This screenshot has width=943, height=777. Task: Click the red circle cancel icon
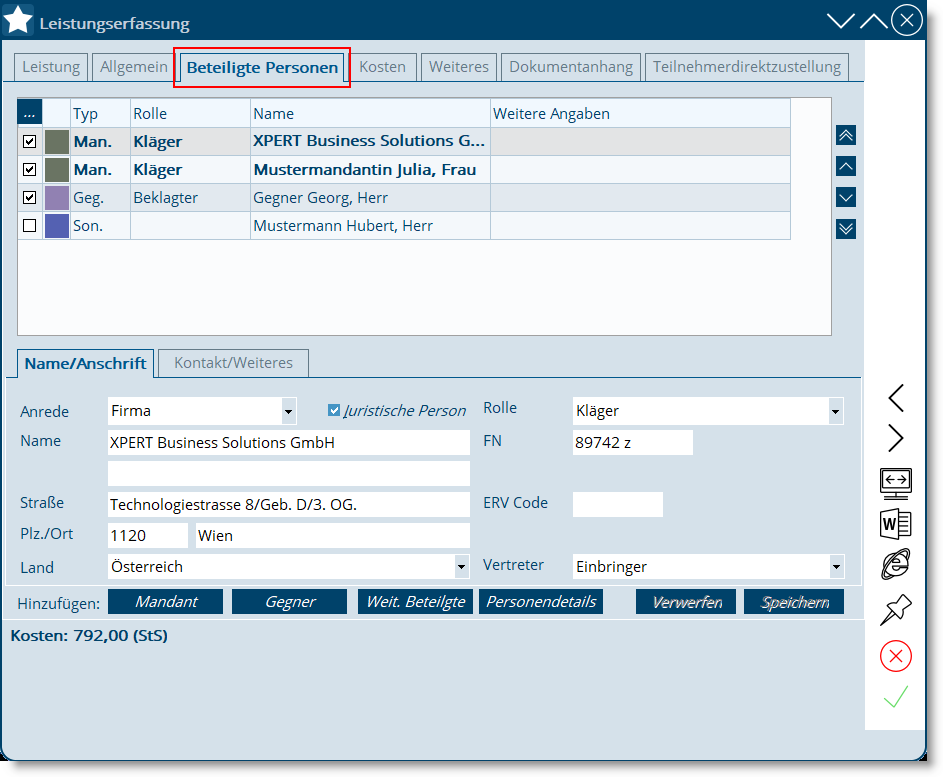(895, 656)
